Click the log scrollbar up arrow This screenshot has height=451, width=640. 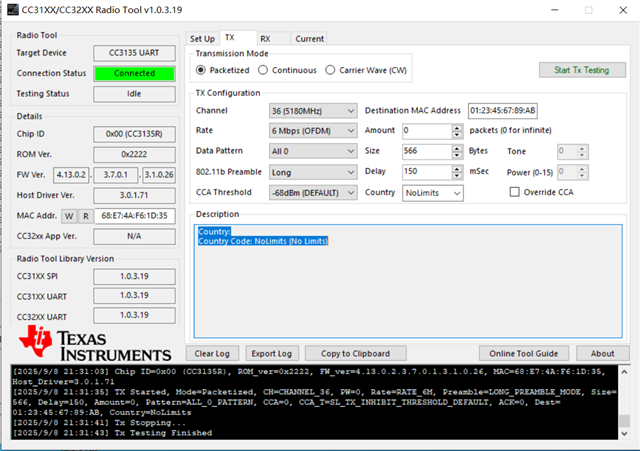[x=624, y=371]
